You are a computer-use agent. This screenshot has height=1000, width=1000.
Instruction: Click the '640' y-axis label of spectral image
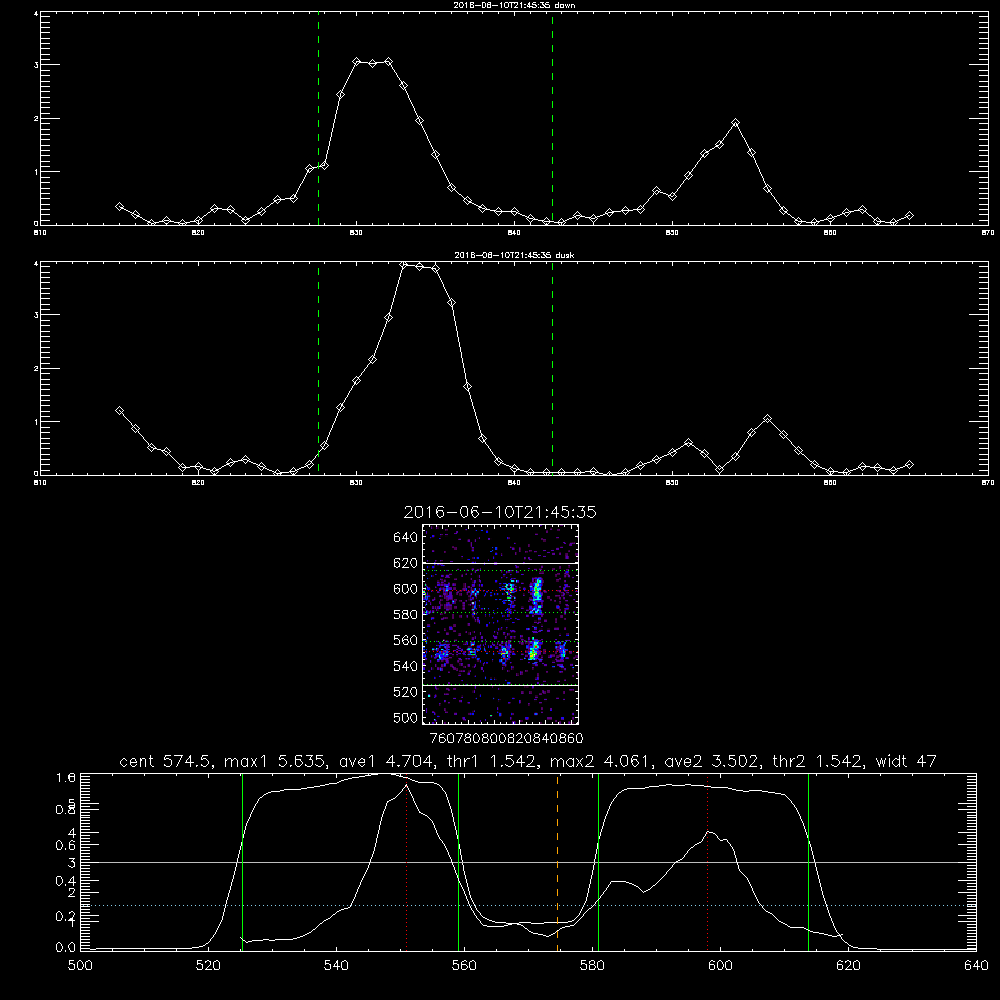[x=405, y=537]
